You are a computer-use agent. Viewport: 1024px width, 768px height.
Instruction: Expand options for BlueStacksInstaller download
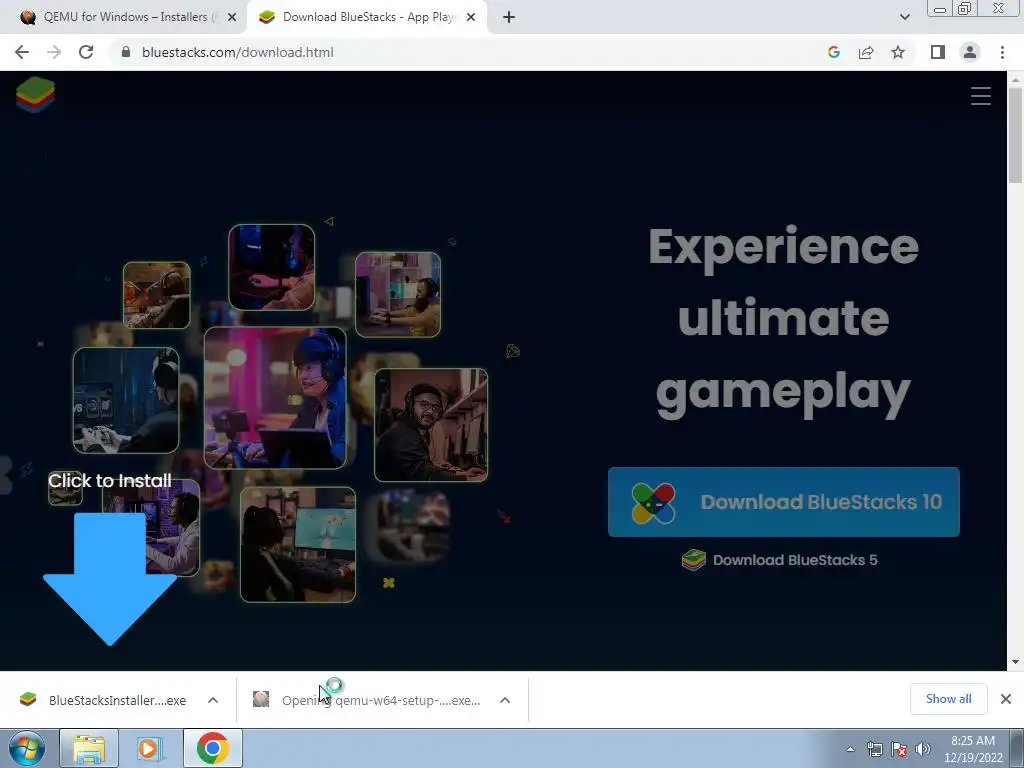213,700
